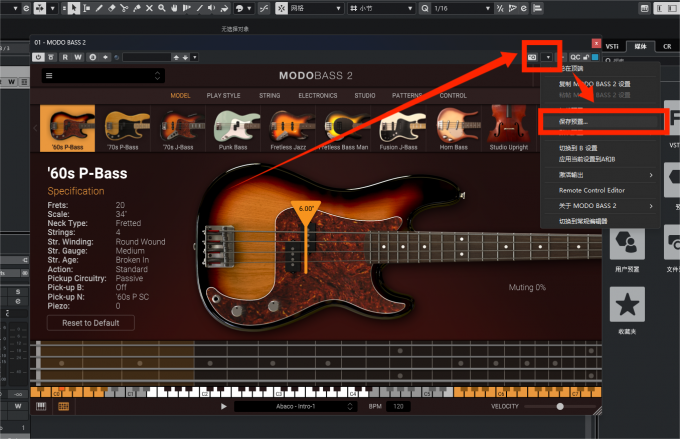The image size is (680, 439).
Task: Toggle plugin power activate button
Action: (38, 57)
